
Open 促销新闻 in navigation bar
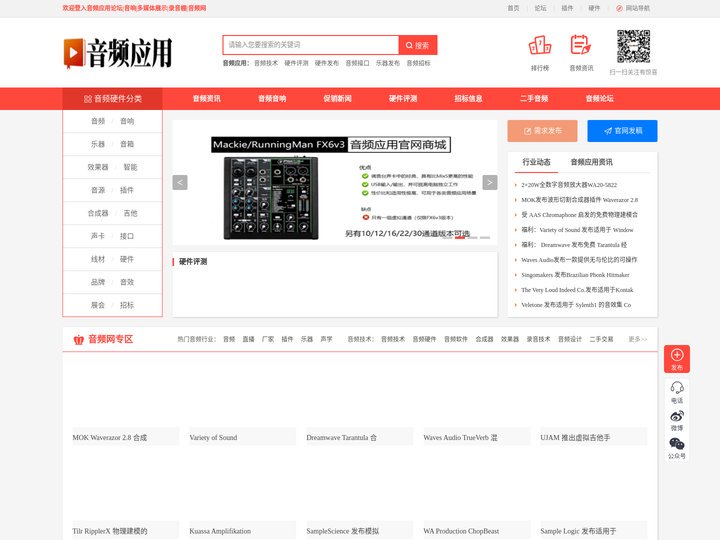338,98
